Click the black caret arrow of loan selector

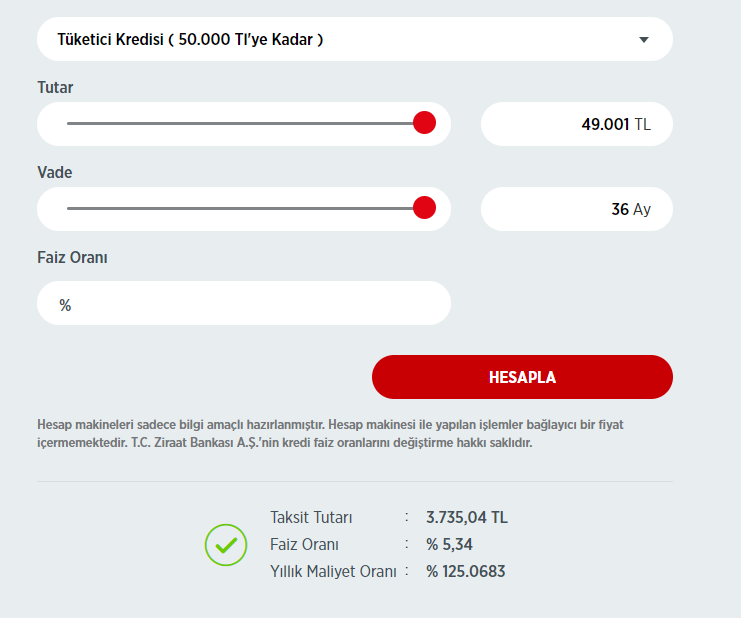pos(644,40)
